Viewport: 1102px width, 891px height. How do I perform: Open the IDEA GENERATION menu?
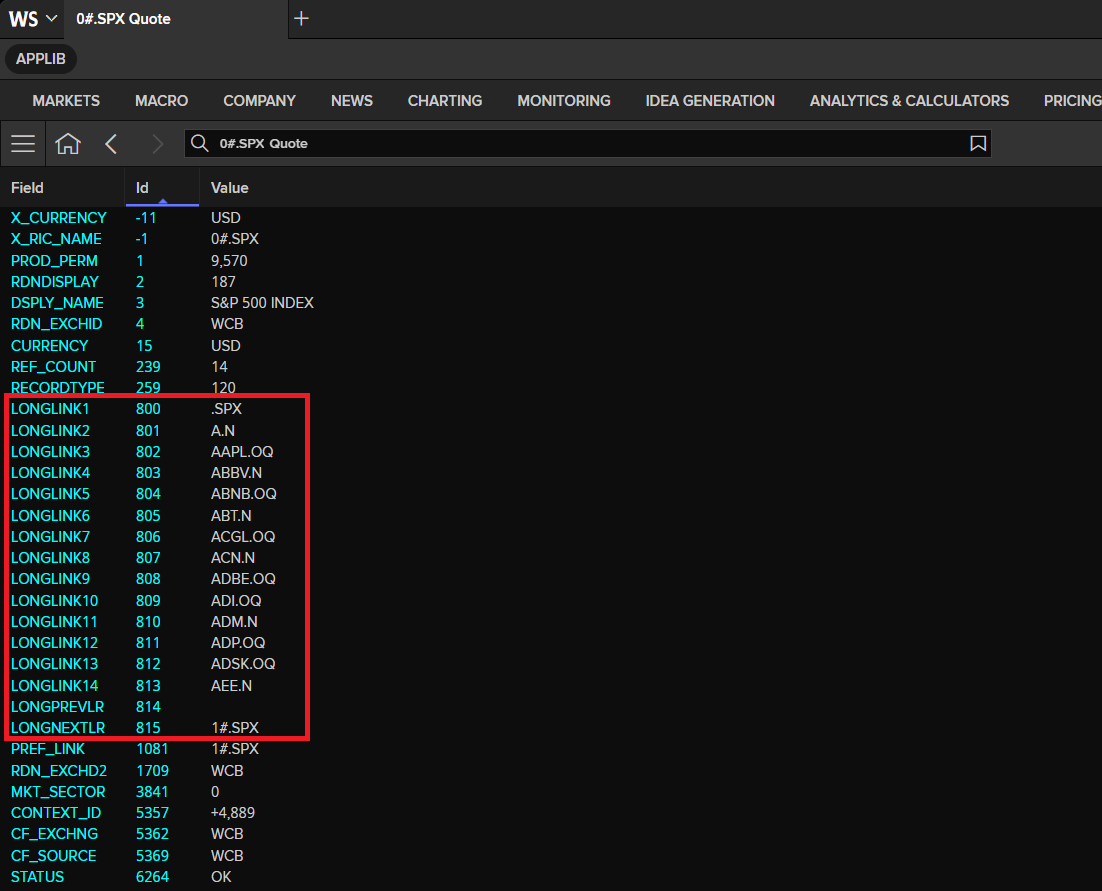point(710,100)
